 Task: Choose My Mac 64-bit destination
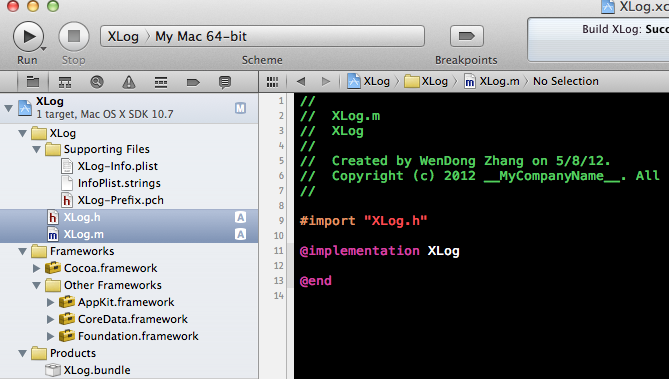tap(201, 36)
